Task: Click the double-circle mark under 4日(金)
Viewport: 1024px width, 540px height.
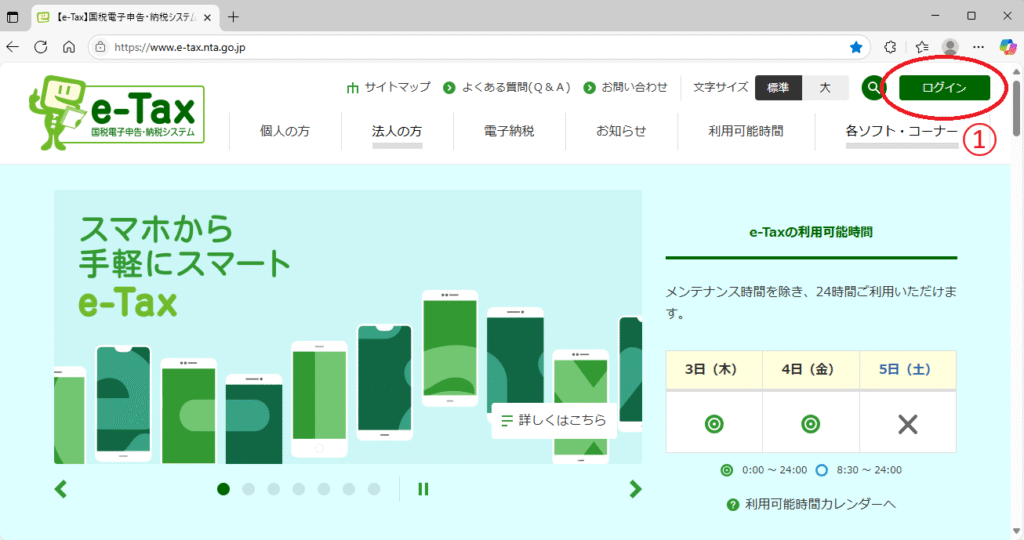Action: coord(810,424)
